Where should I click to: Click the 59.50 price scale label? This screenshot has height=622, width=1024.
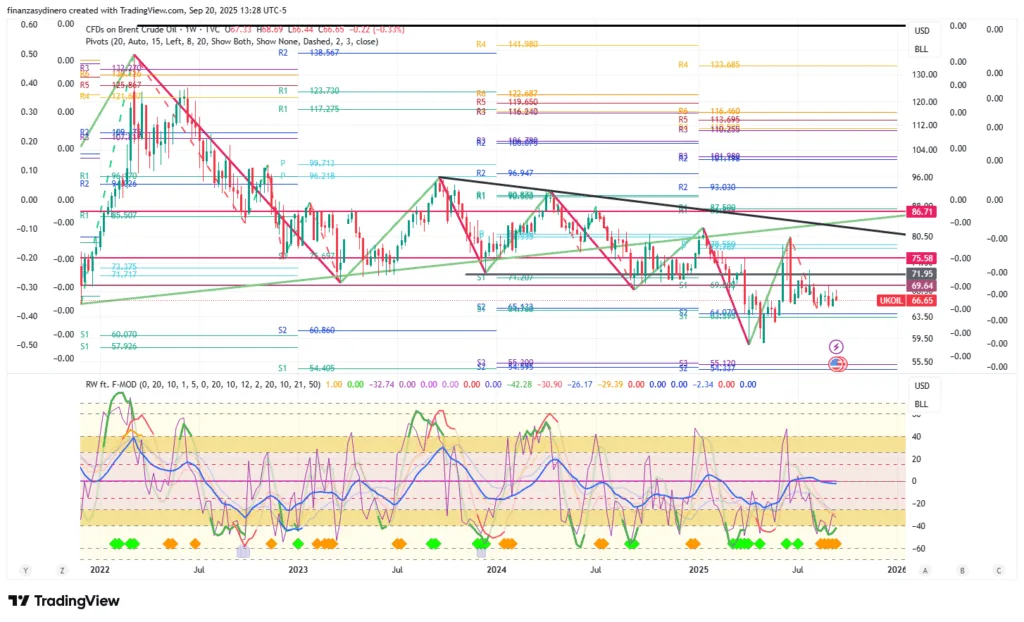click(x=922, y=338)
